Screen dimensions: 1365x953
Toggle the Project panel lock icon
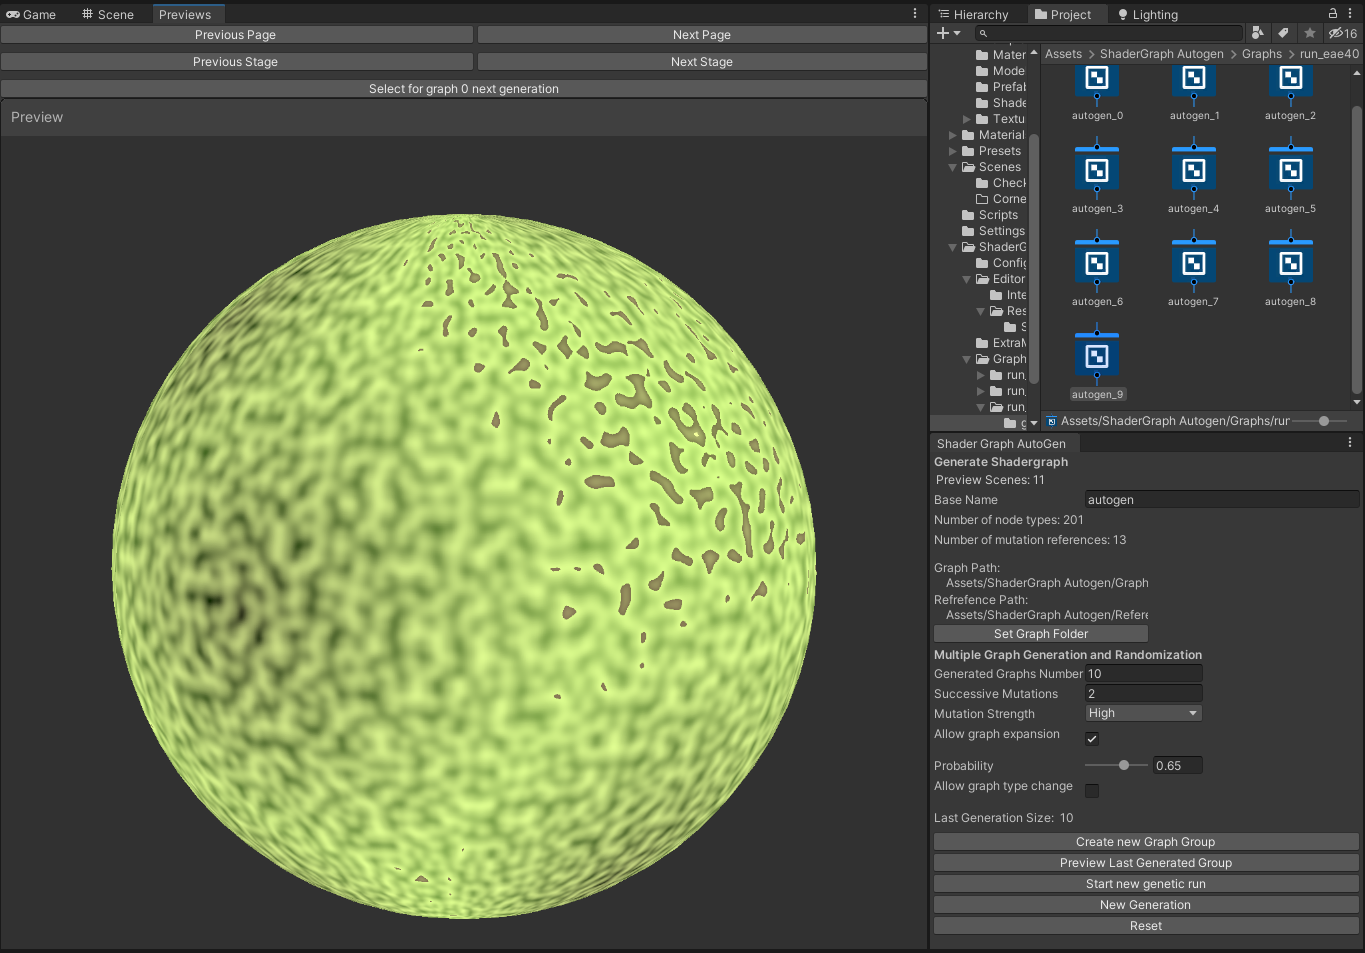(x=1333, y=14)
